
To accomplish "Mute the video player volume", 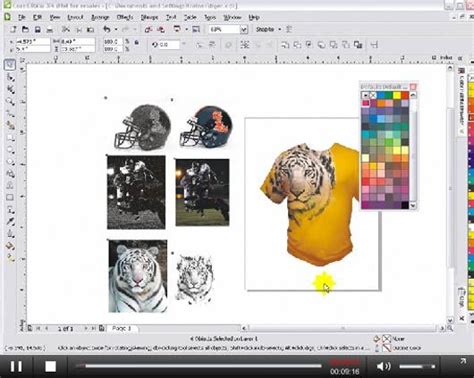I will point(383,366).
